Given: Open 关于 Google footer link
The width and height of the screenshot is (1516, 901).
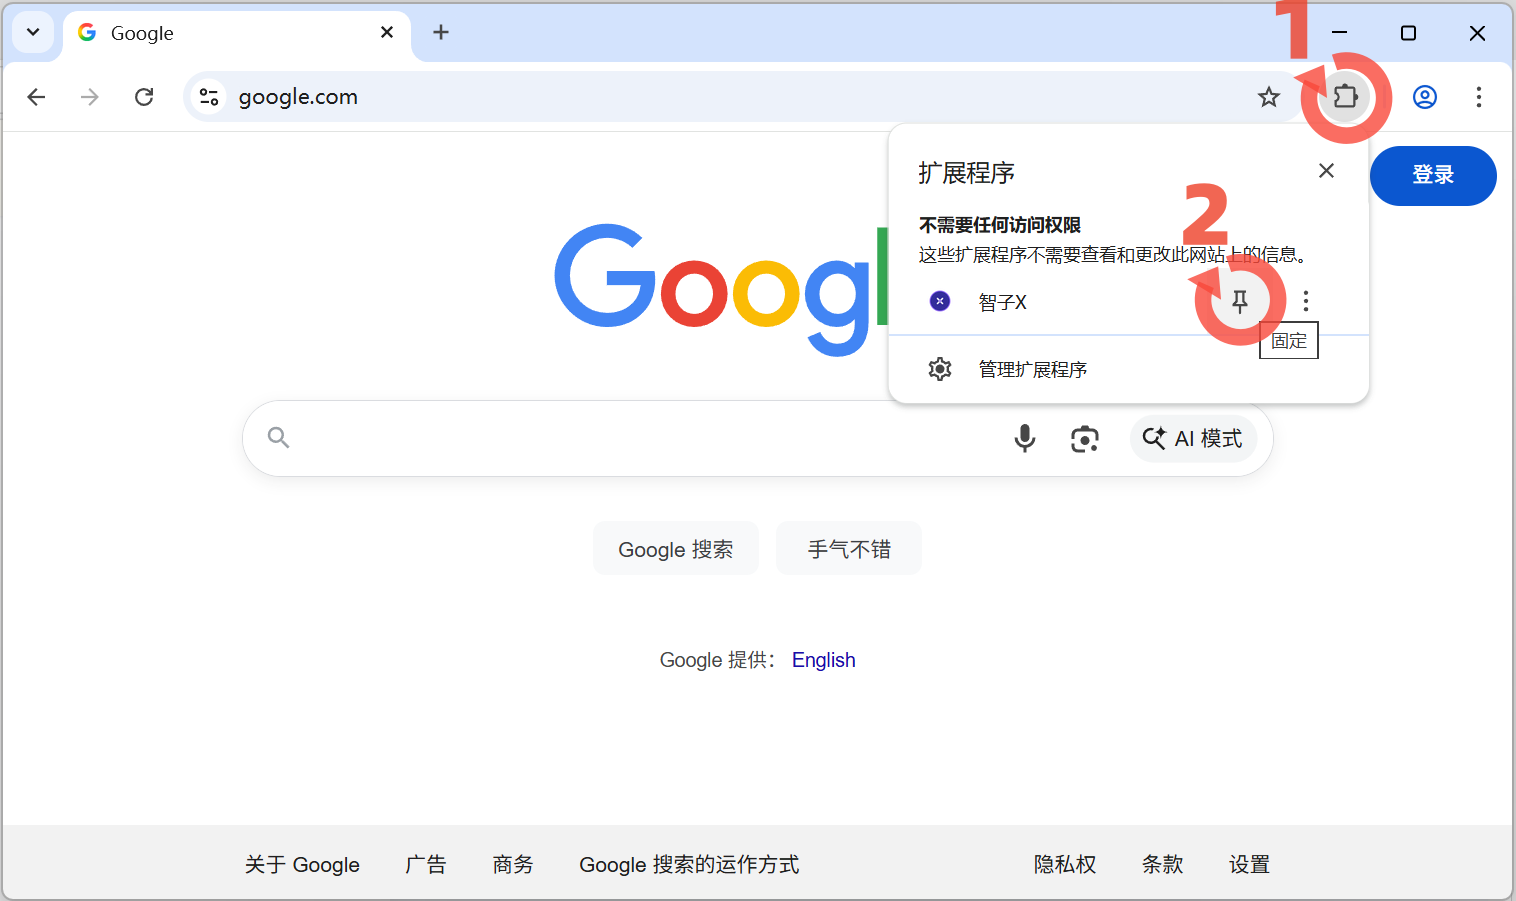Looking at the screenshot, I should coord(302,864).
